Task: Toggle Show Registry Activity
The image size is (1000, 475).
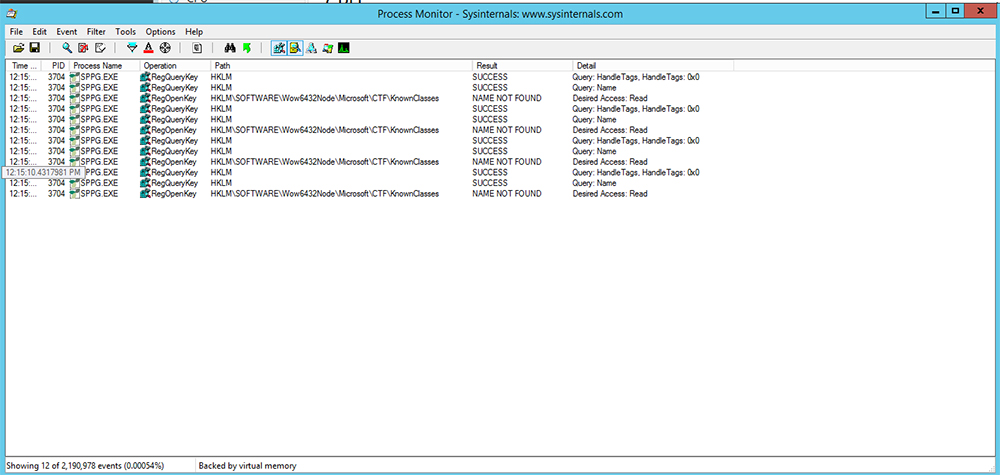Action: (279, 48)
